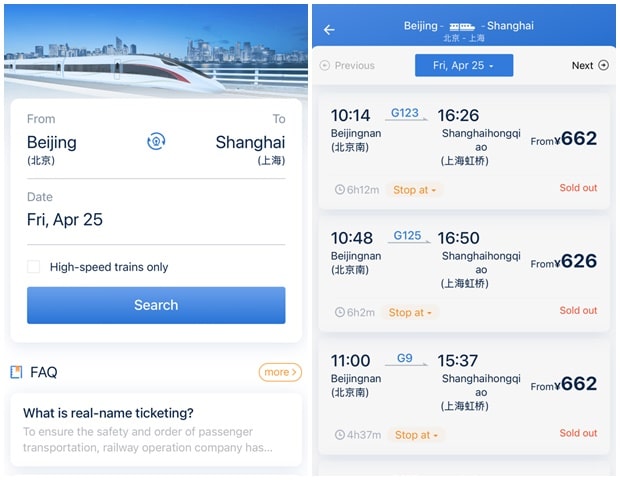Click the Previous day arrow icon

coord(325,65)
